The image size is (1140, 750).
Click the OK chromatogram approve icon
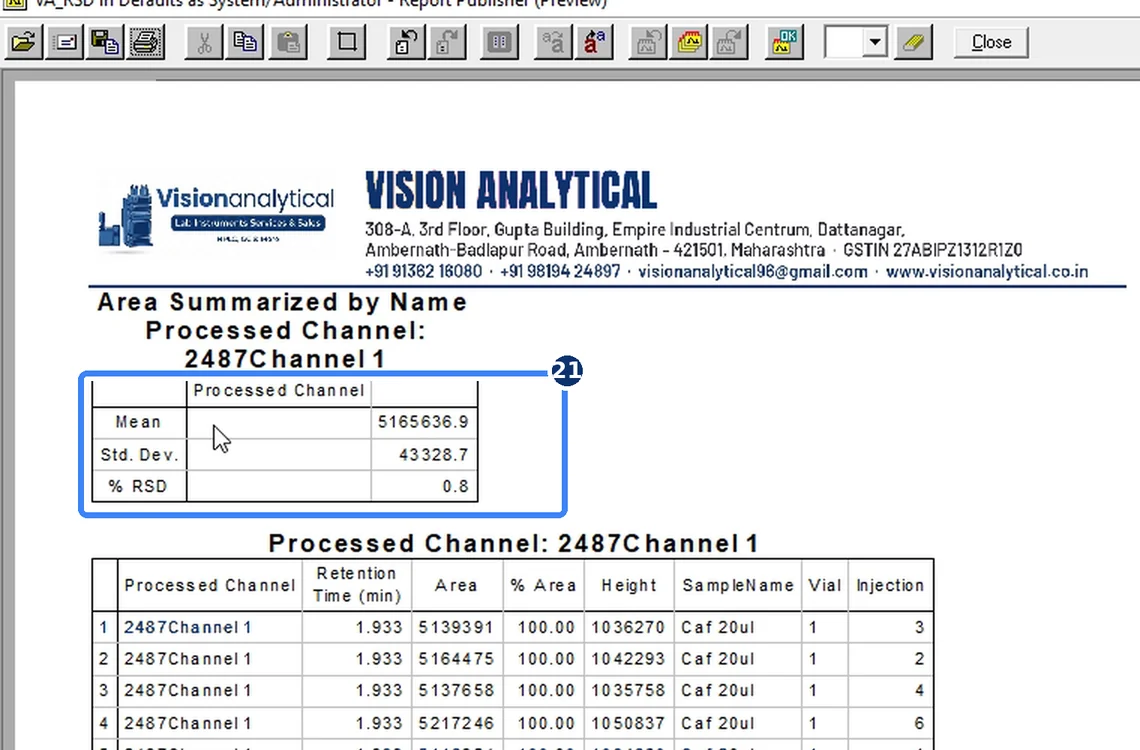(x=784, y=42)
